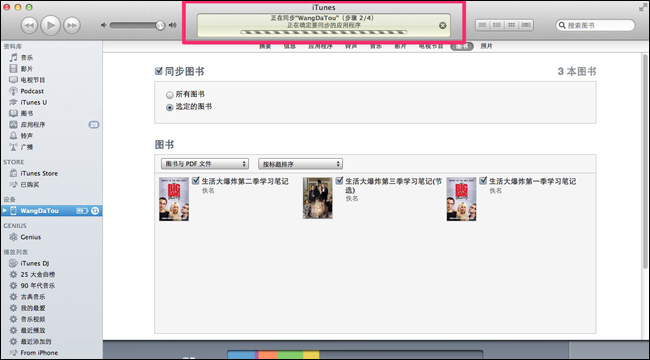This screenshot has height=360, width=650.
Task: Click the 搜索图书 search field
Action: (595, 25)
